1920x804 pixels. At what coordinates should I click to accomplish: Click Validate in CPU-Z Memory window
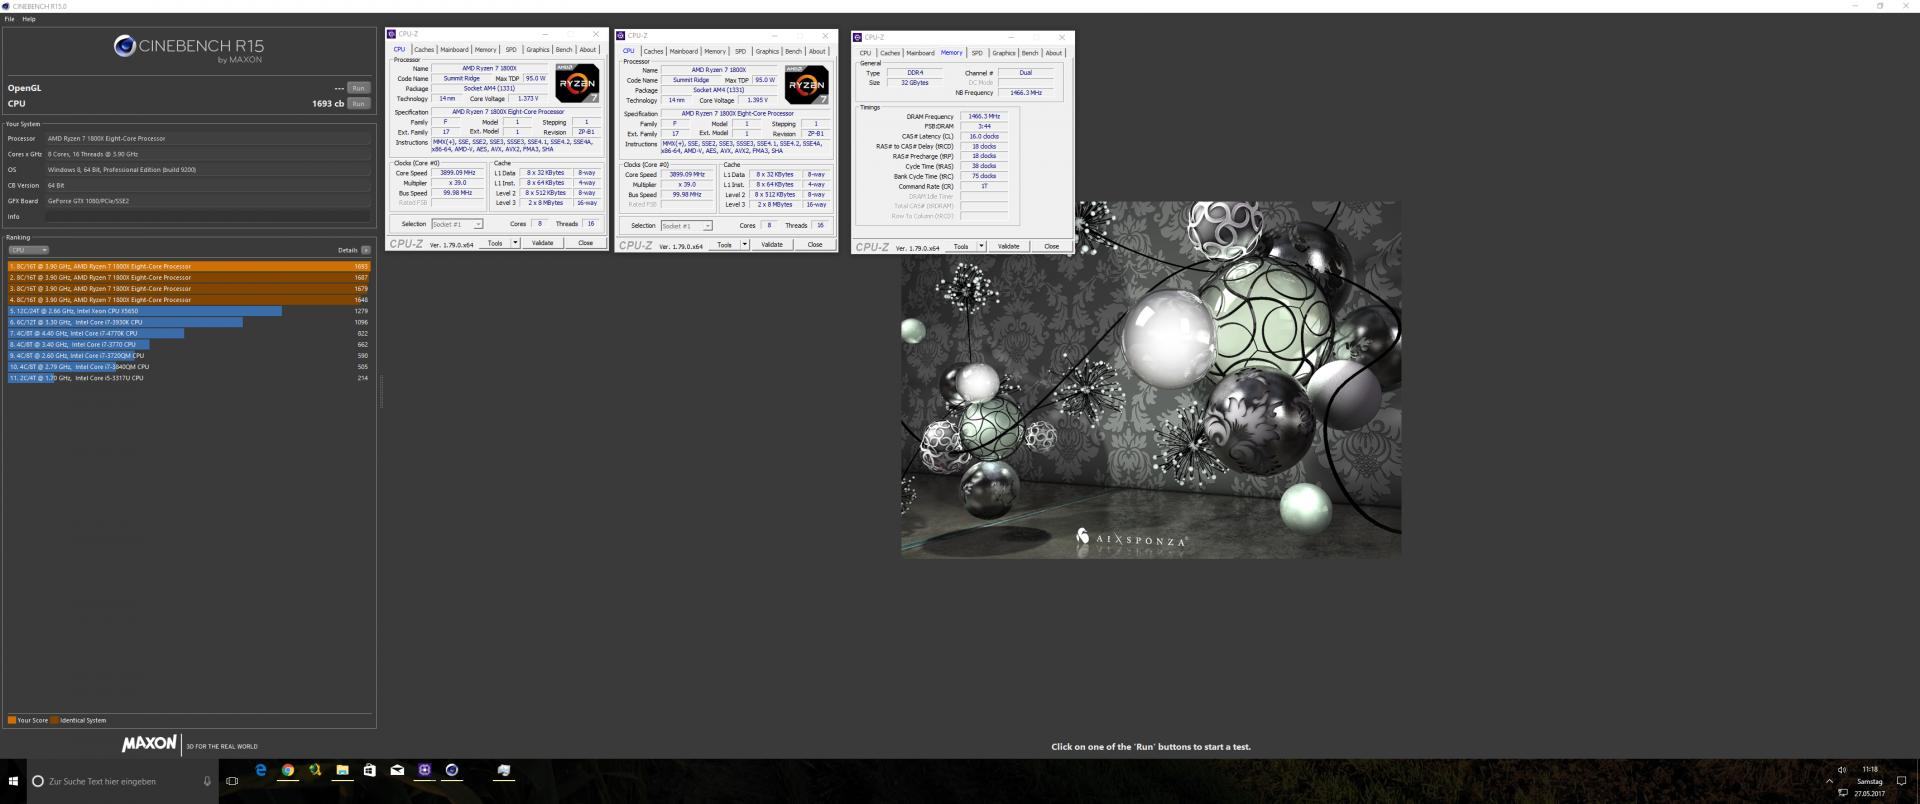pyautogui.click(x=1008, y=246)
